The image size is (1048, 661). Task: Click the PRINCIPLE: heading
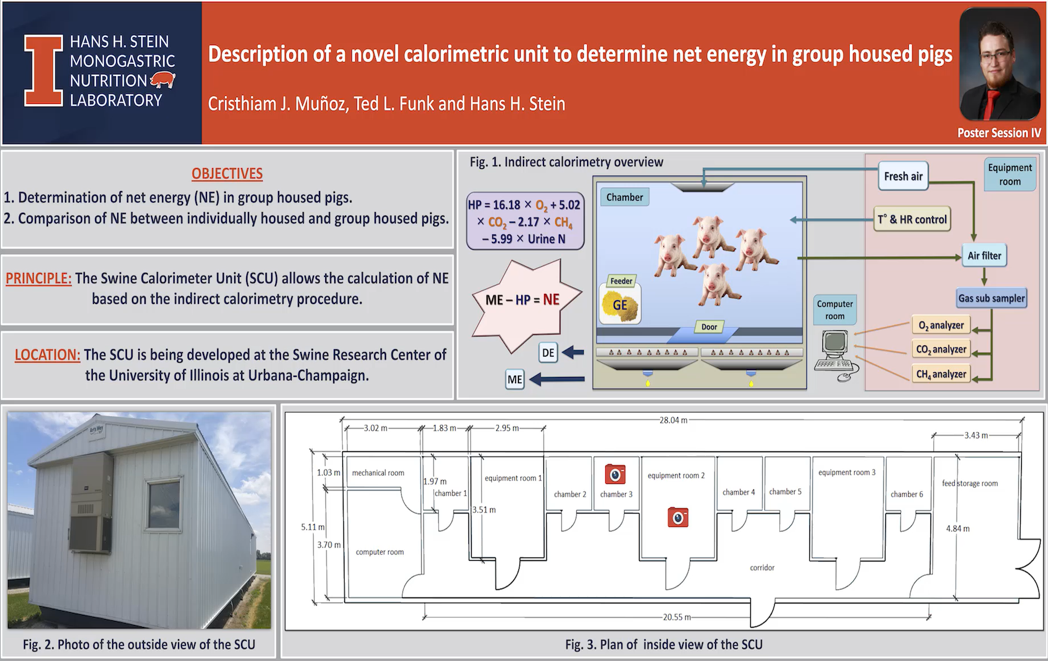pos(38,278)
